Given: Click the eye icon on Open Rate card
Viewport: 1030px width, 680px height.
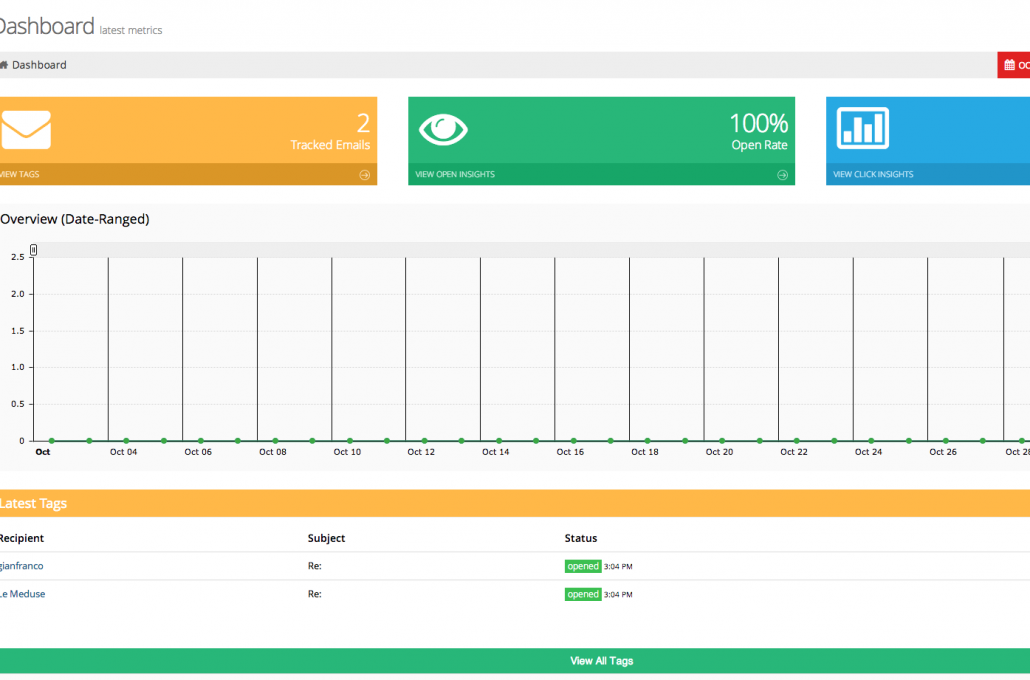Looking at the screenshot, I should click(x=443, y=129).
